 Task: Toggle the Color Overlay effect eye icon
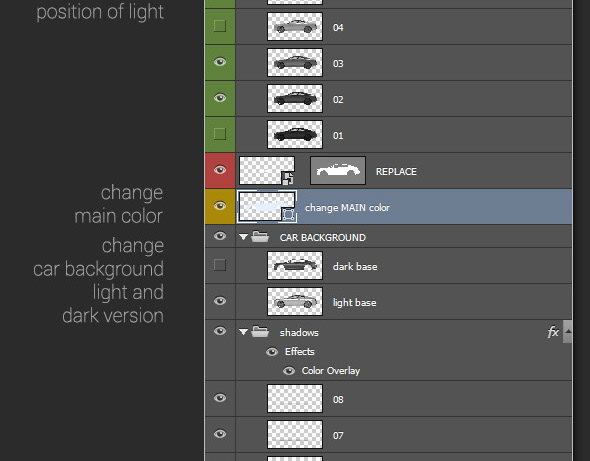tap(289, 371)
